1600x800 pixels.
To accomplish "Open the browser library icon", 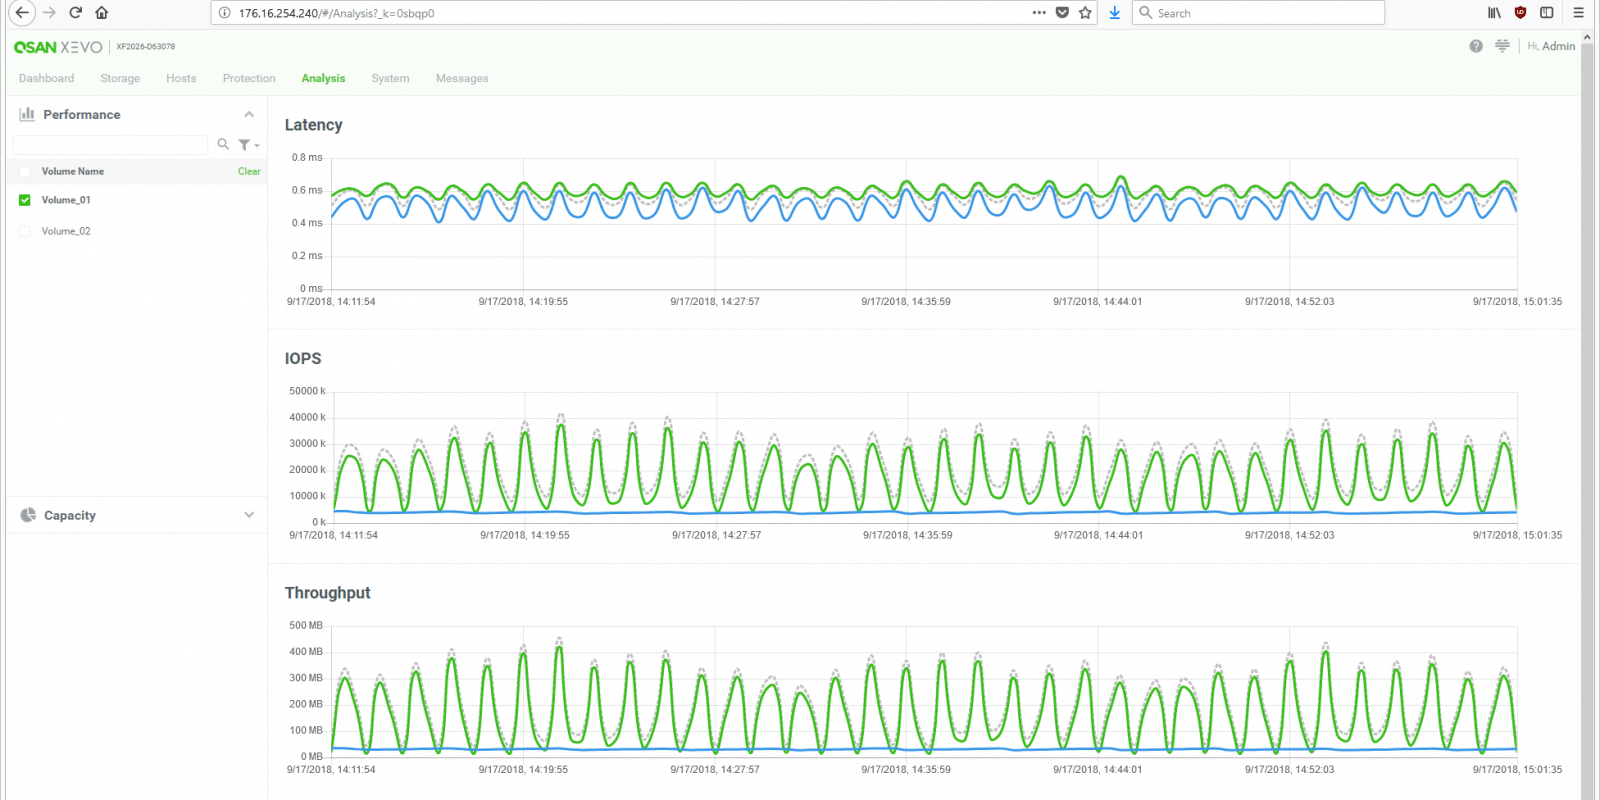I will click(x=1494, y=13).
